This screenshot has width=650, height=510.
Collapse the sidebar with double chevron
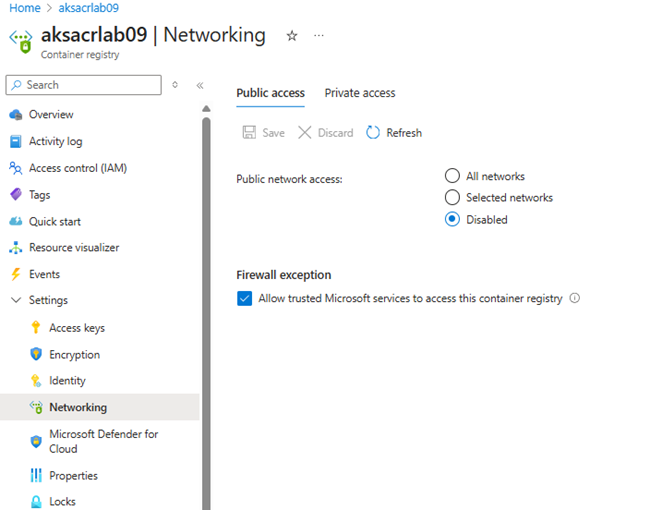200,85
